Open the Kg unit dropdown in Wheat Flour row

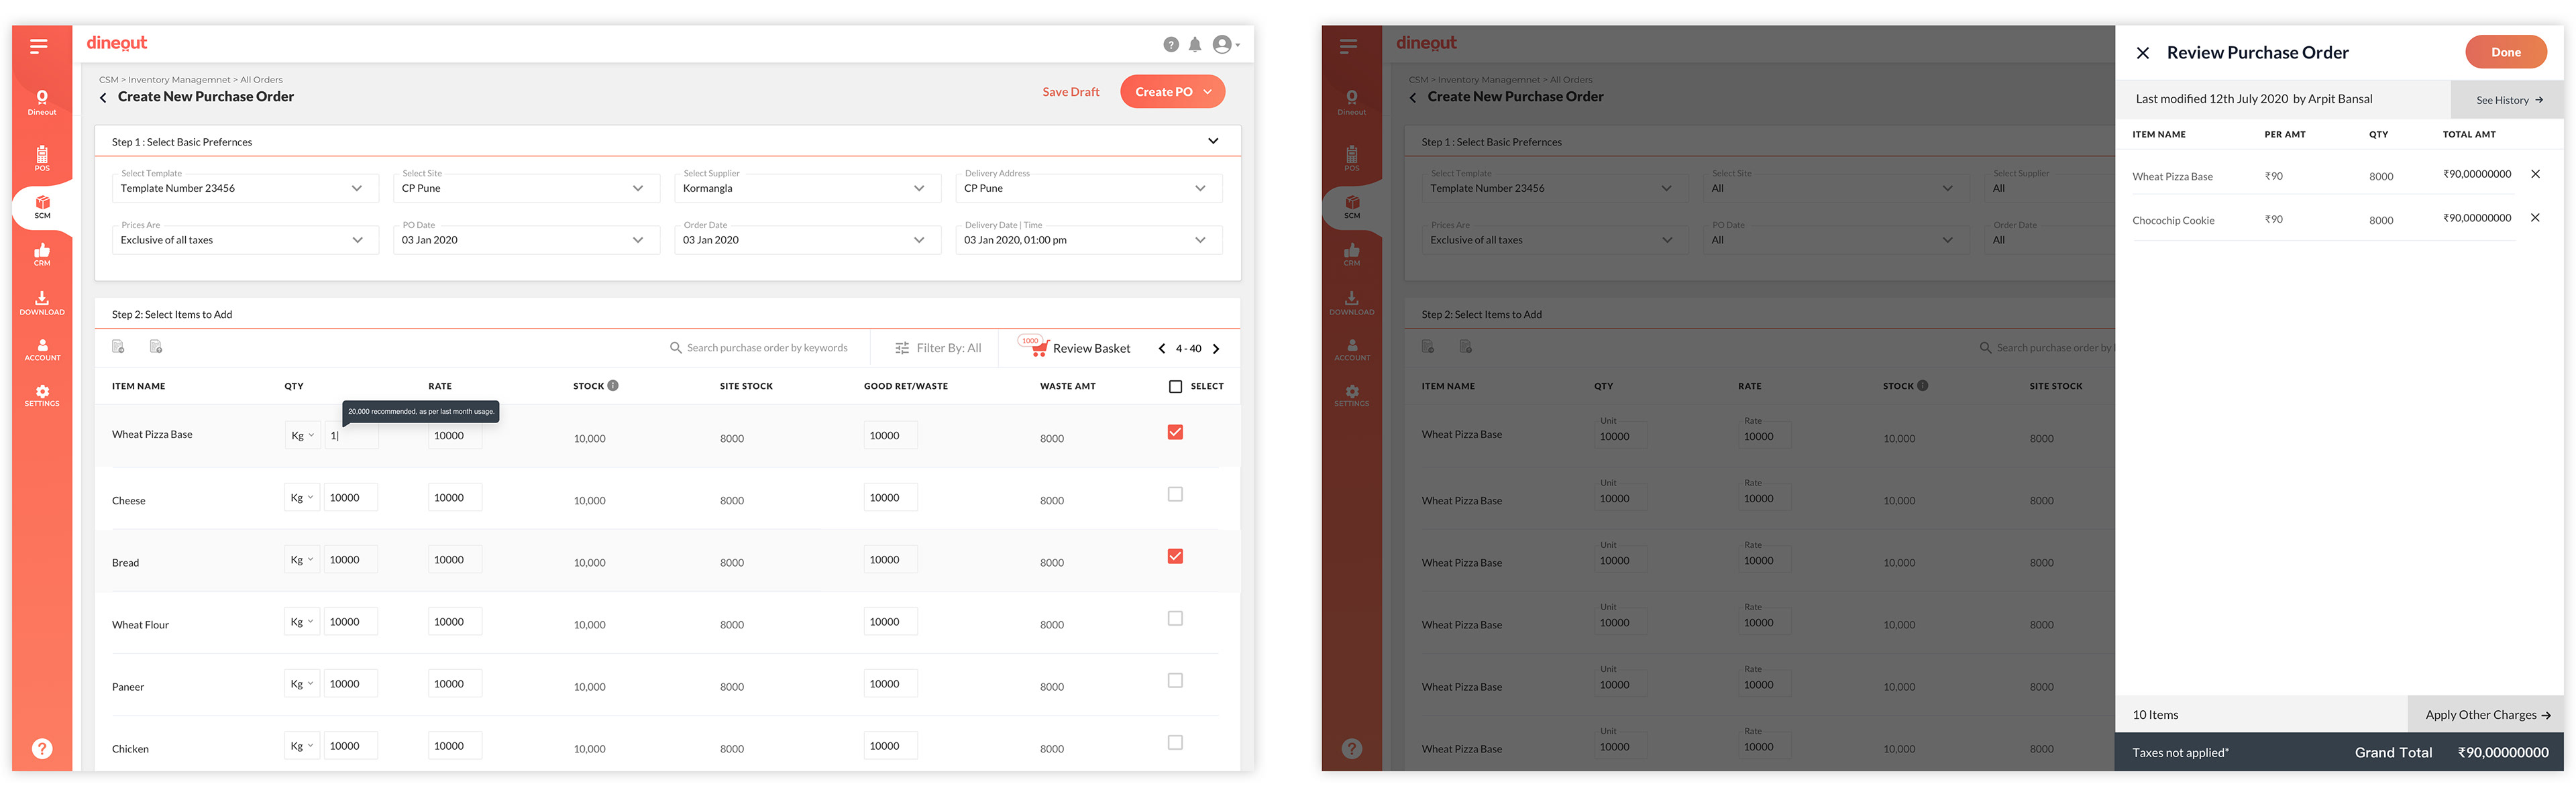coord(302,621)
